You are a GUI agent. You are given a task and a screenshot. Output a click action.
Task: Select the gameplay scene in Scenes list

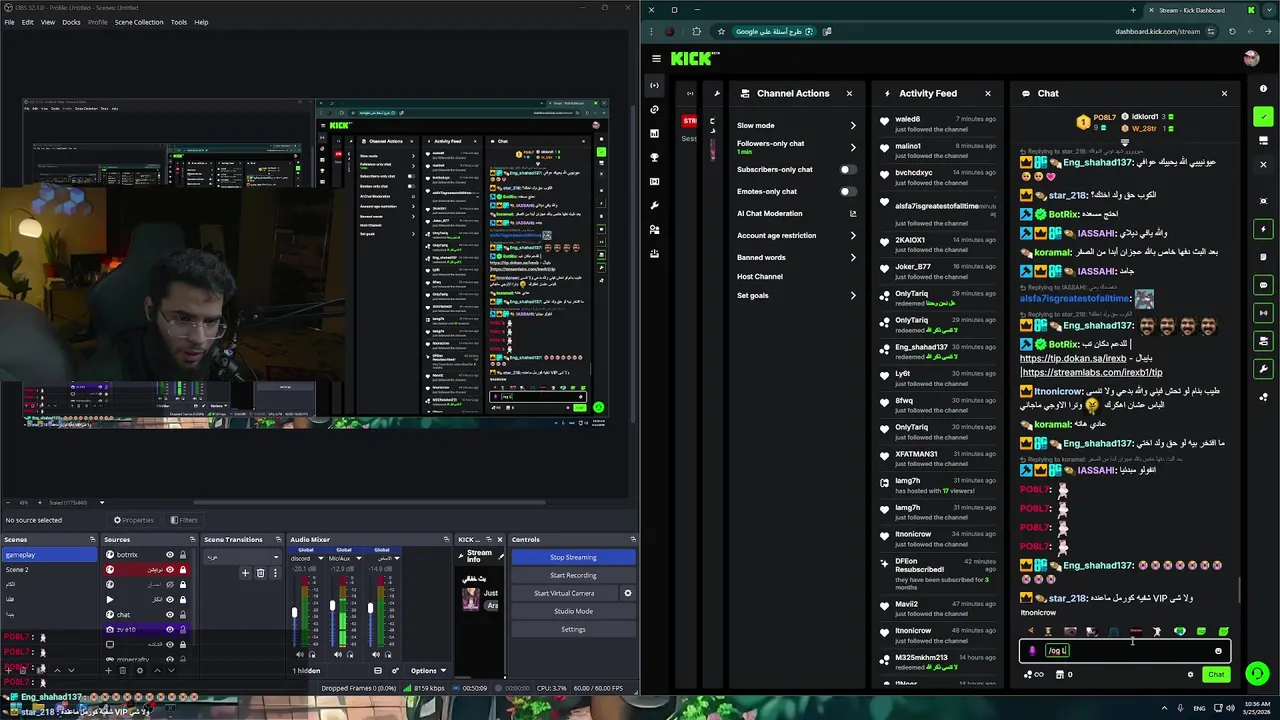[x=50, y=555]
